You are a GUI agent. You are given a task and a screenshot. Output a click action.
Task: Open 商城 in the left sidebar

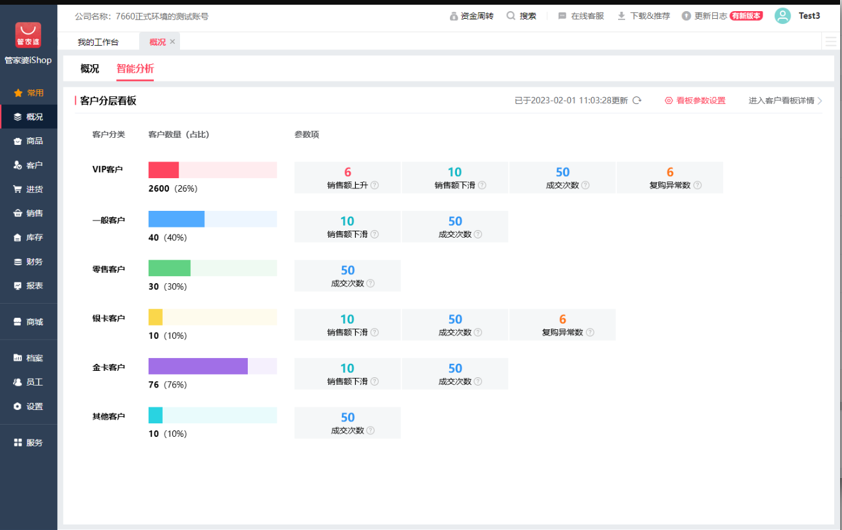click(28, 322)
